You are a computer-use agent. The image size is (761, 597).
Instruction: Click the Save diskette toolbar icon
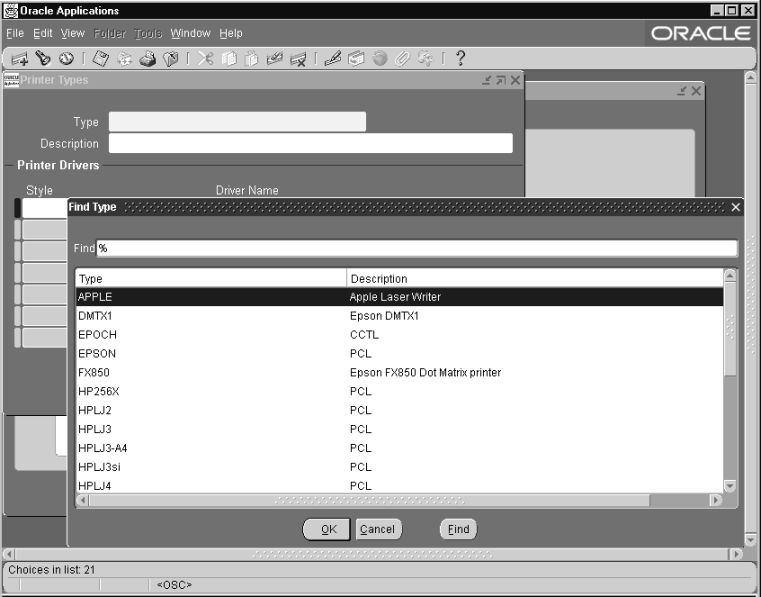click(100, 59)
